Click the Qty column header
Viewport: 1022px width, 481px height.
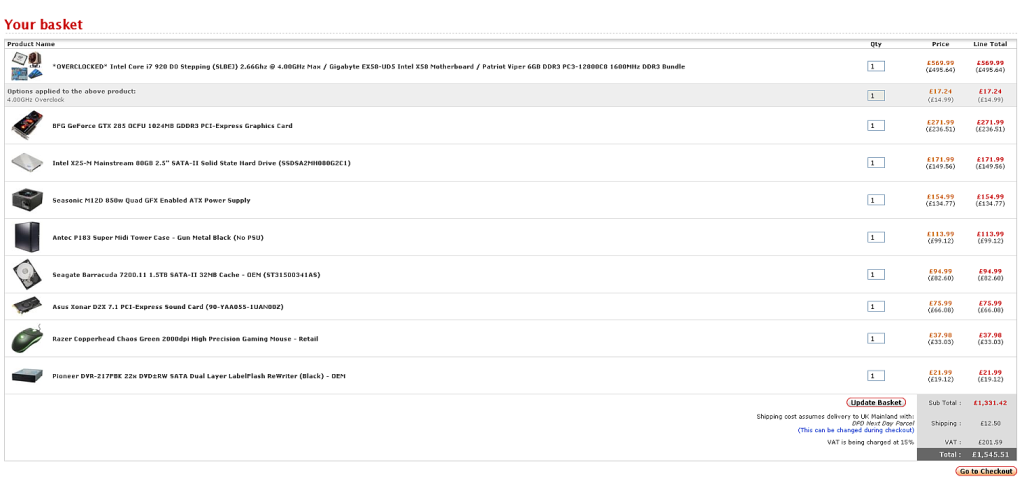pos(875,44)
